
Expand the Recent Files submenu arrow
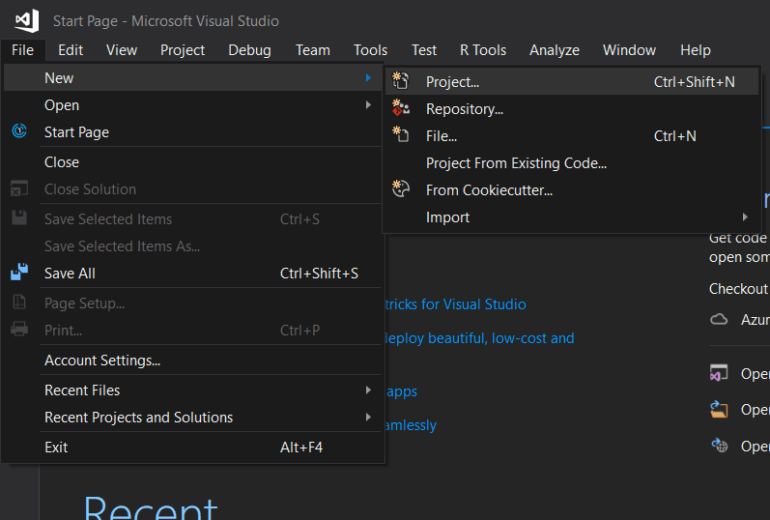coord(369,390)
